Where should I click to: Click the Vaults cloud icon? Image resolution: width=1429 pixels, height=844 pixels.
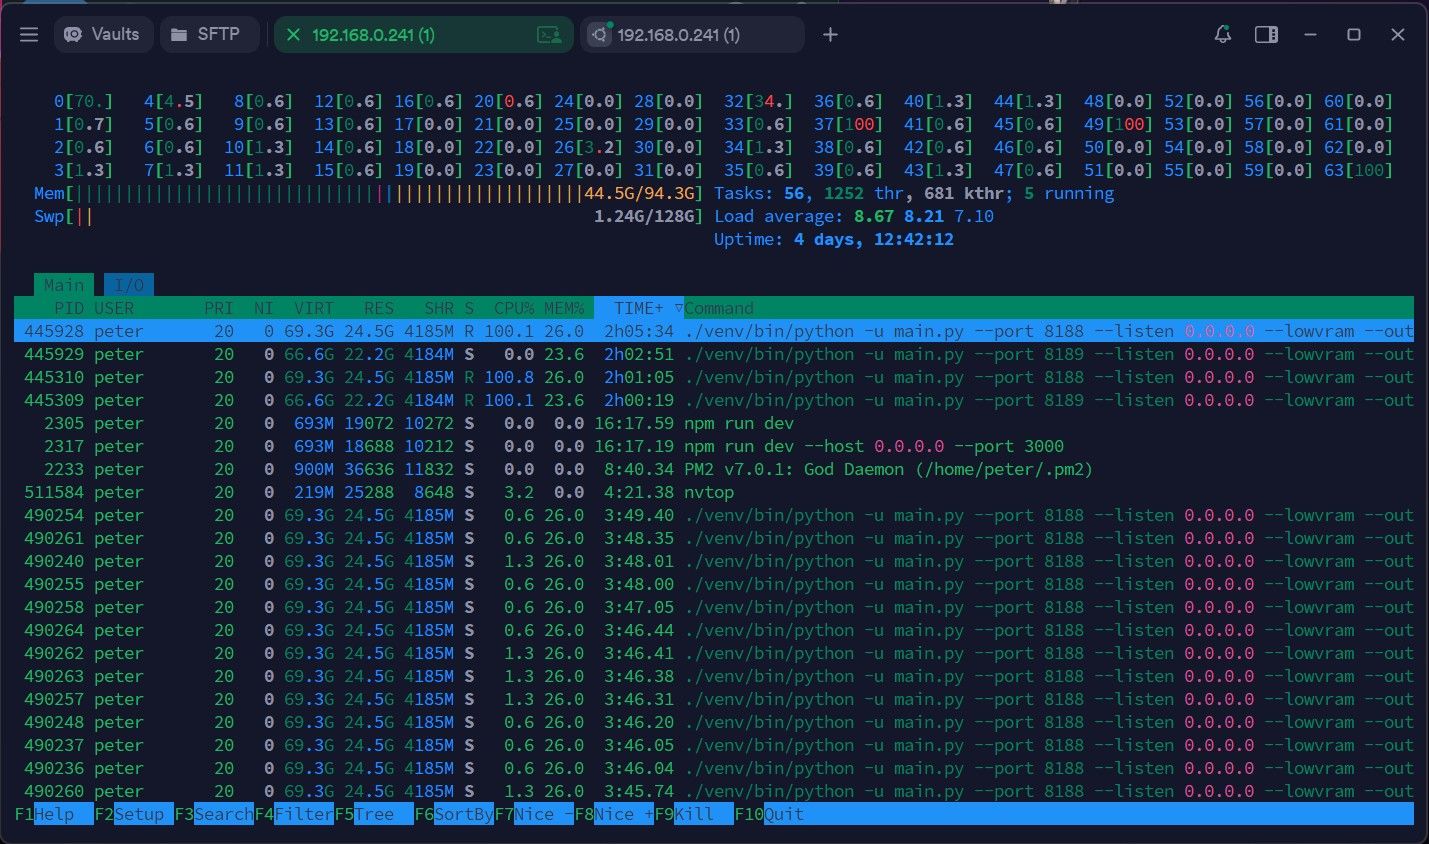[73, 34]
